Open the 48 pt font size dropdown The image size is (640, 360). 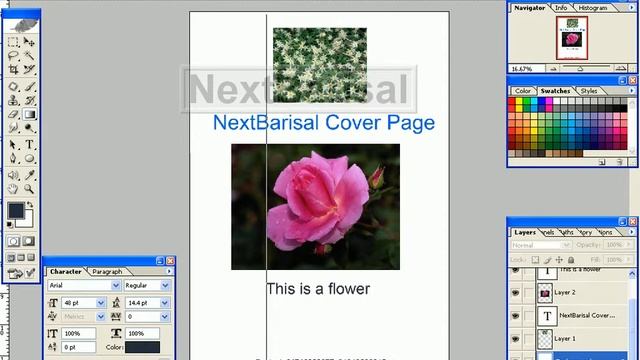coord(101,303)
